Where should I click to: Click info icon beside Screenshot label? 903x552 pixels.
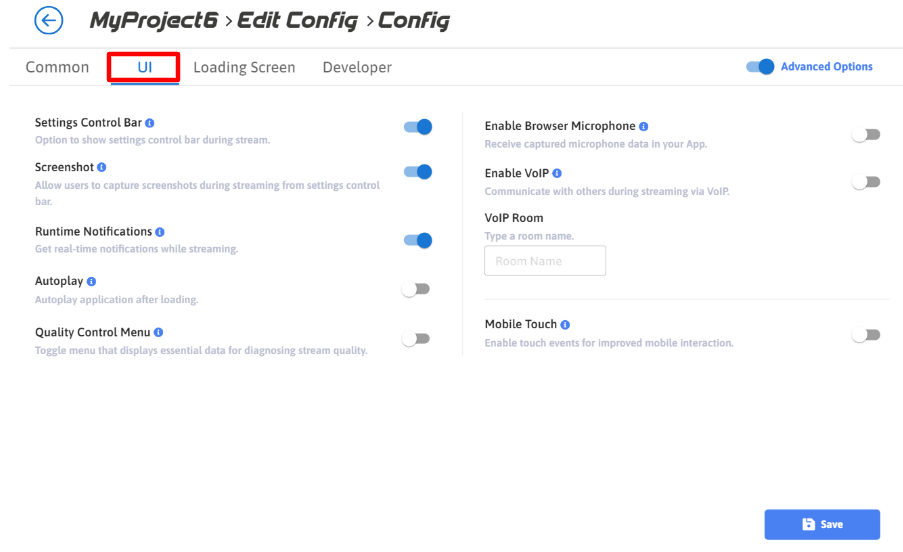[102, 167]
